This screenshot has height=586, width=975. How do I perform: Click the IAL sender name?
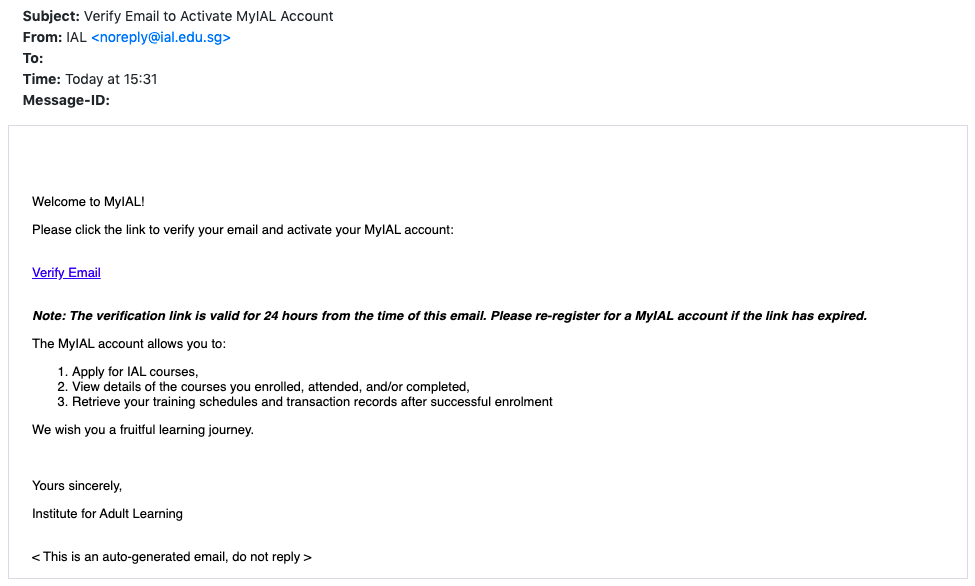pos(76,37)
